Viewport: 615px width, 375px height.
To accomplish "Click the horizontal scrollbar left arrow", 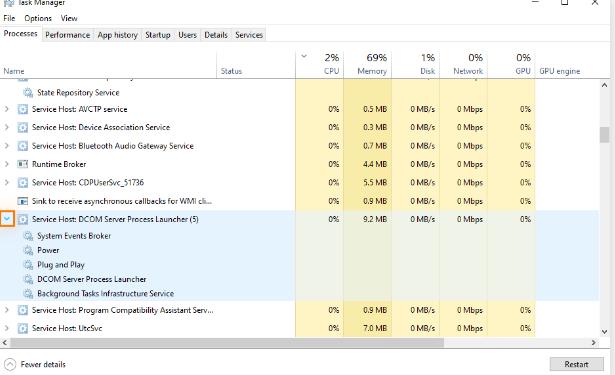I will pos(5,342).
